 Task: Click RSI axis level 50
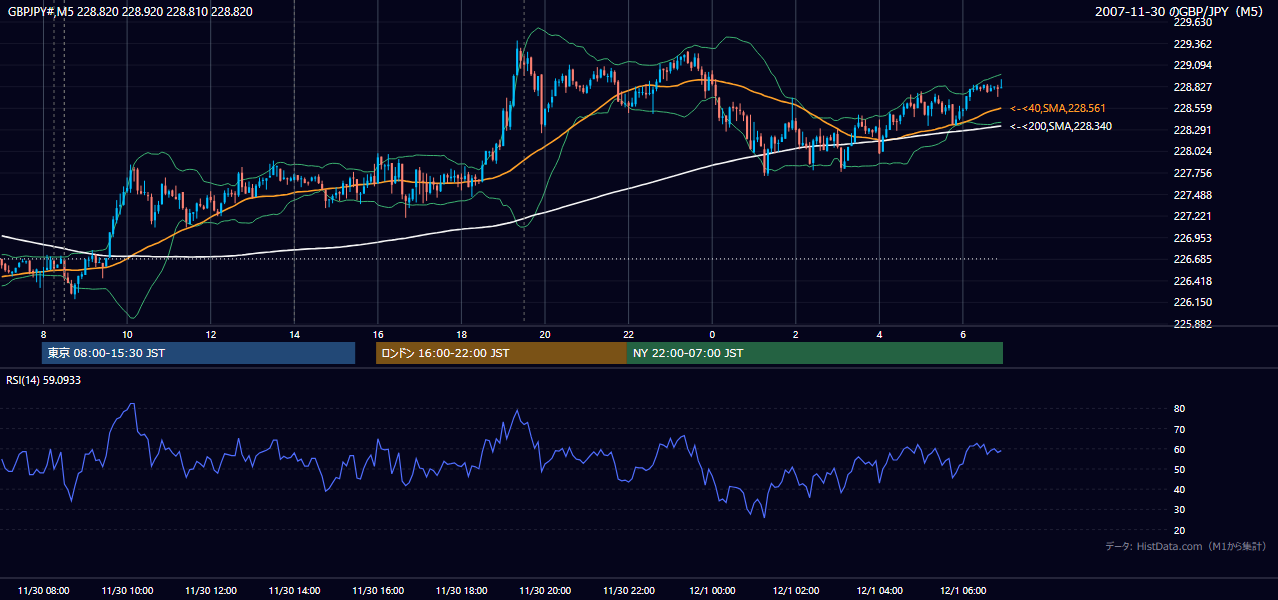pyautogui.click(x=1179, y=469)
